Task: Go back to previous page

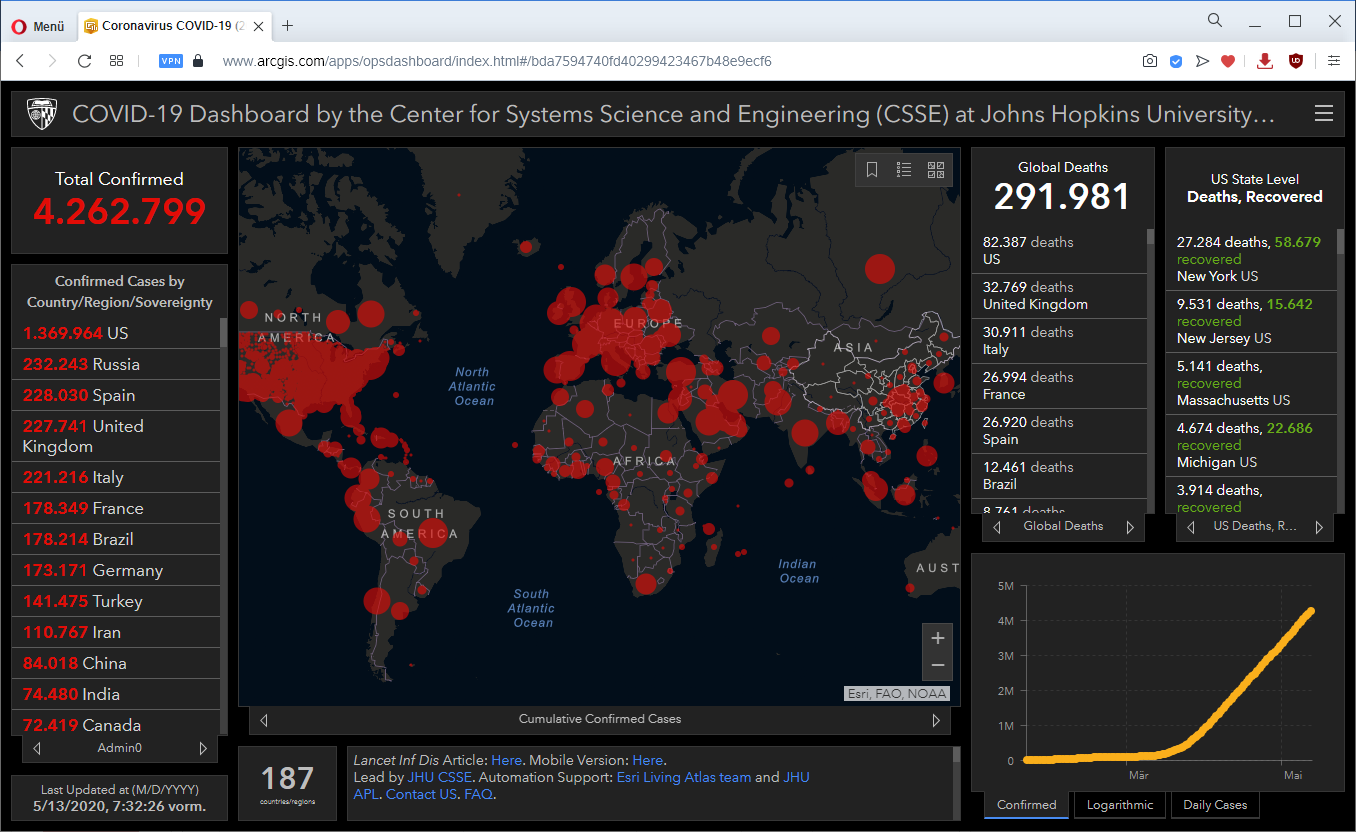Action: coord(20,61)
